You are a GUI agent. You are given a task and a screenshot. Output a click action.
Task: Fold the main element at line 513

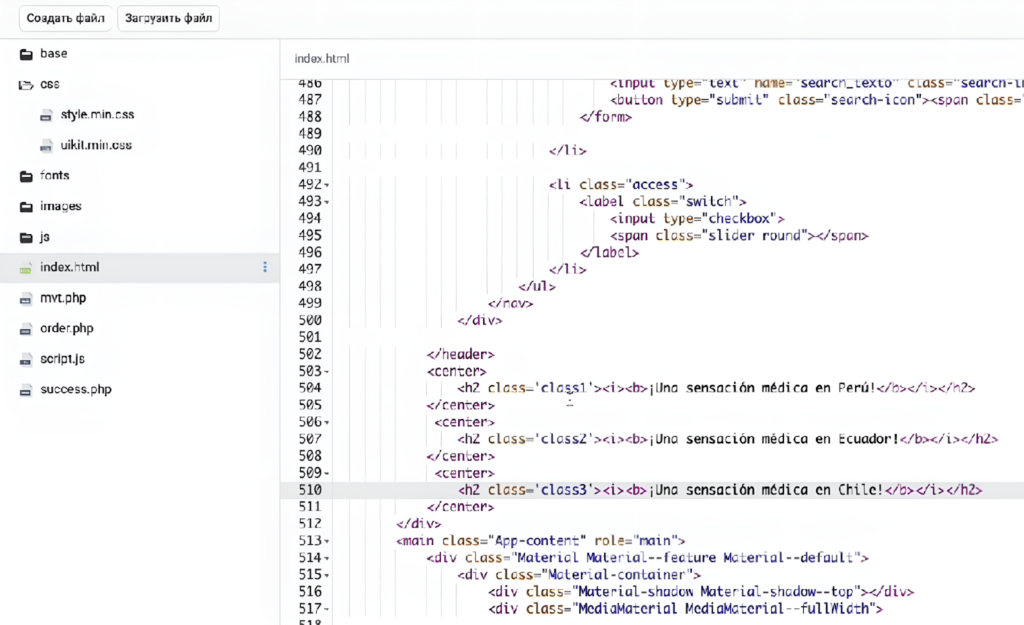point(327,541)
